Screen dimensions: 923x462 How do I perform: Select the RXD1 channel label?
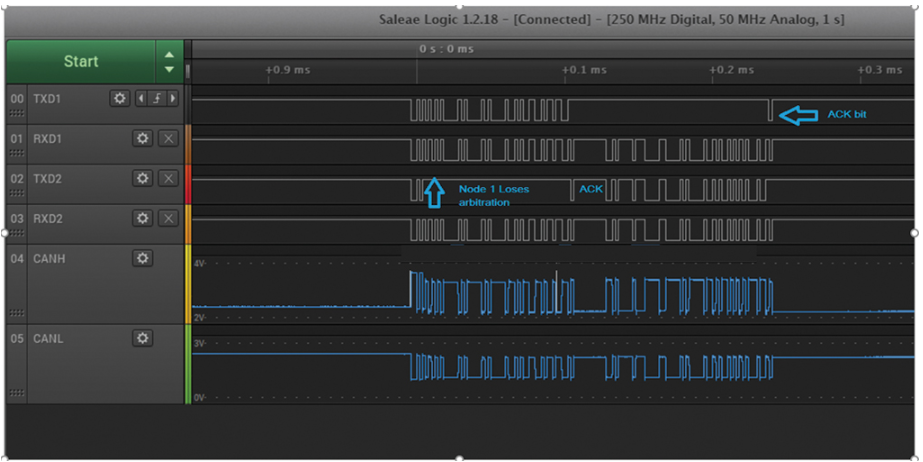[x=48, y=139]
